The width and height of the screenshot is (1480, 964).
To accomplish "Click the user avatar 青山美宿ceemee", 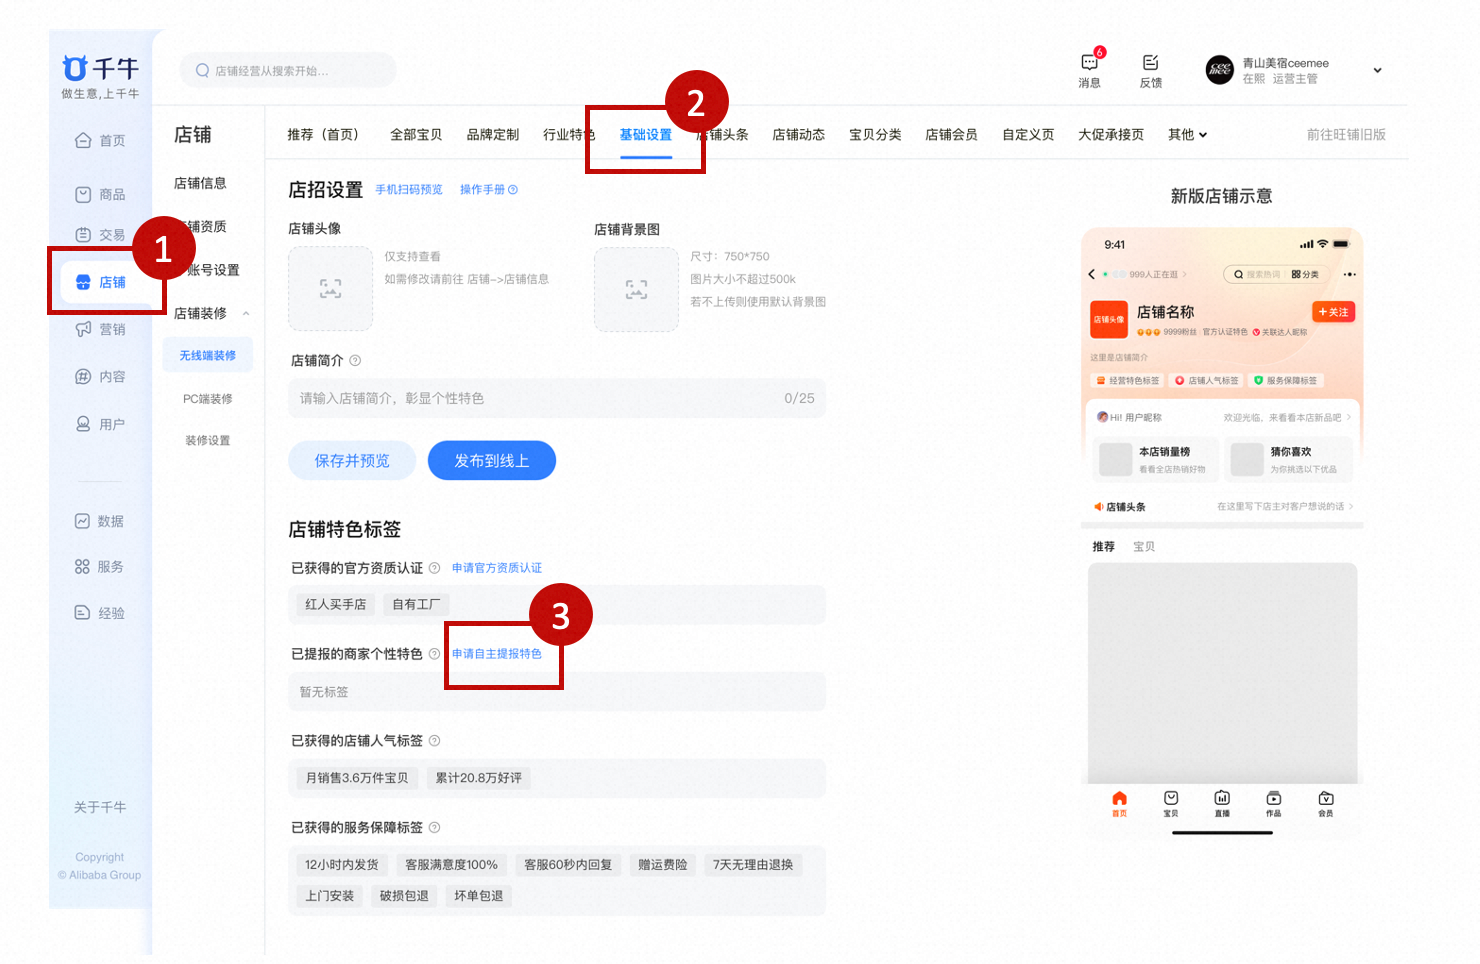I will [x=1219, y=70].
